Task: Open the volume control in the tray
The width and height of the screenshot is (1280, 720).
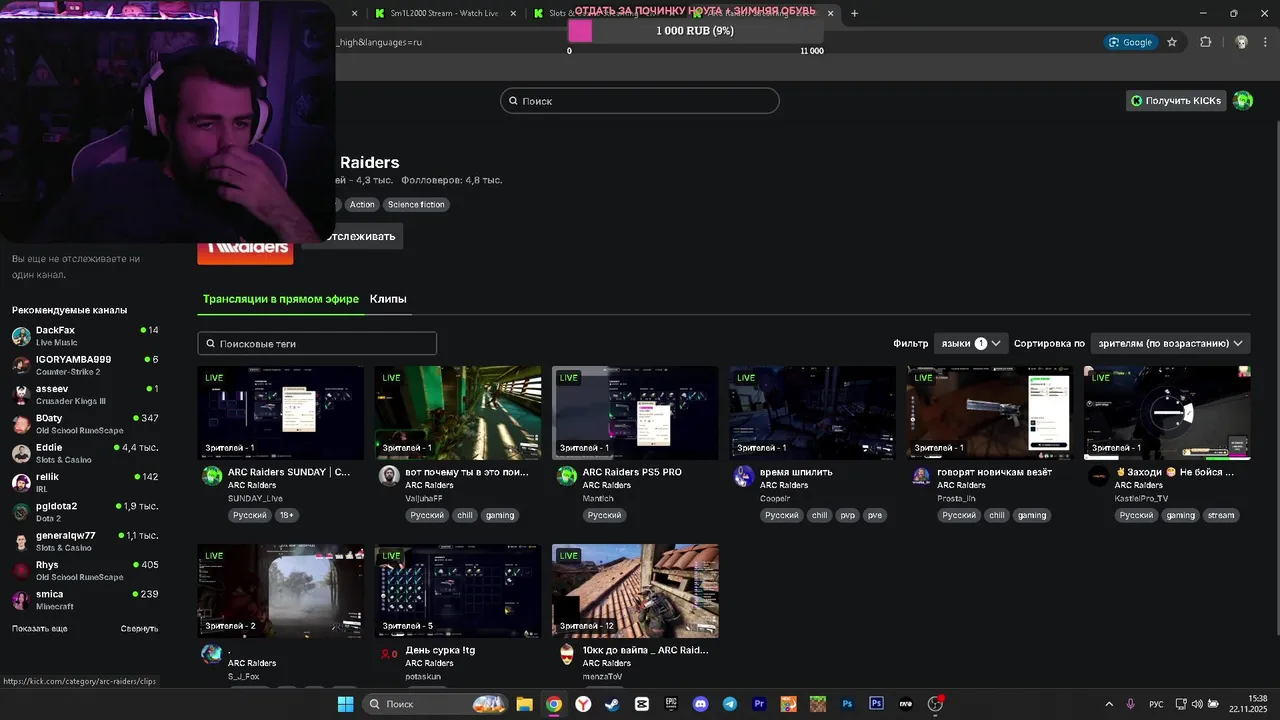Action: [1198, 704]
